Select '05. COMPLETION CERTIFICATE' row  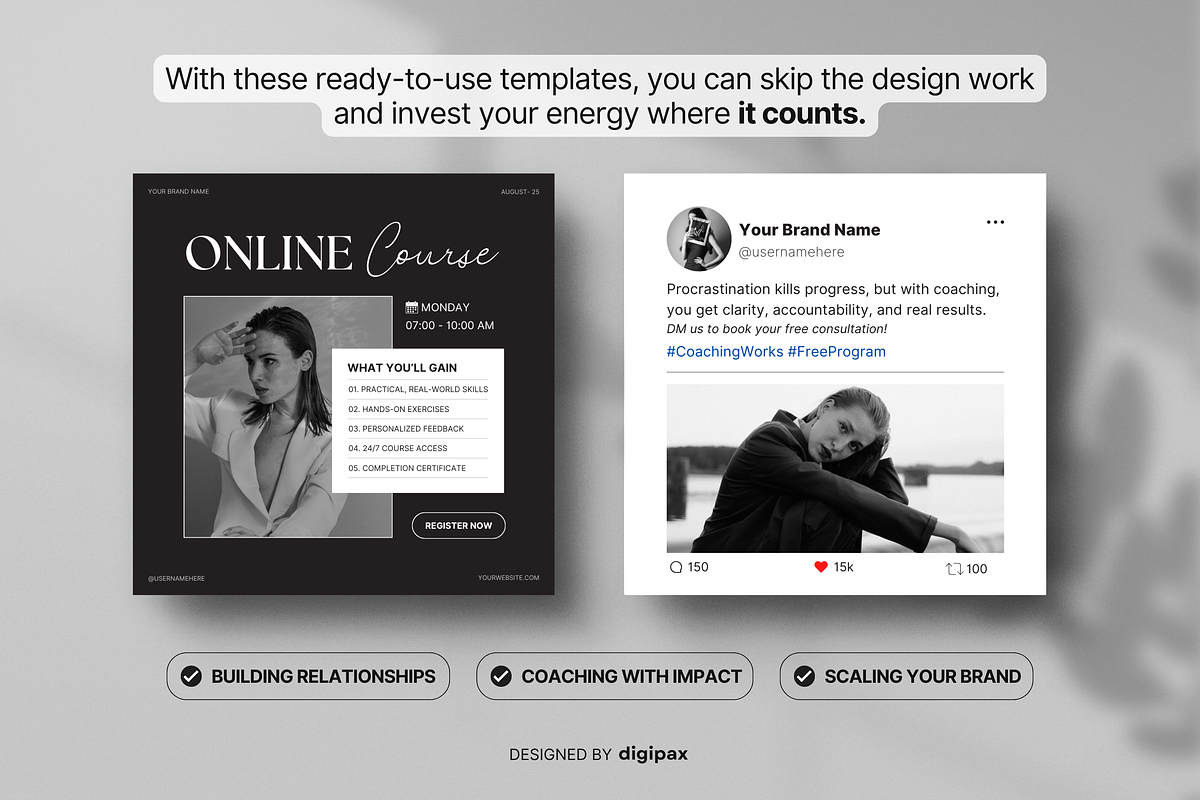[418, 468]
